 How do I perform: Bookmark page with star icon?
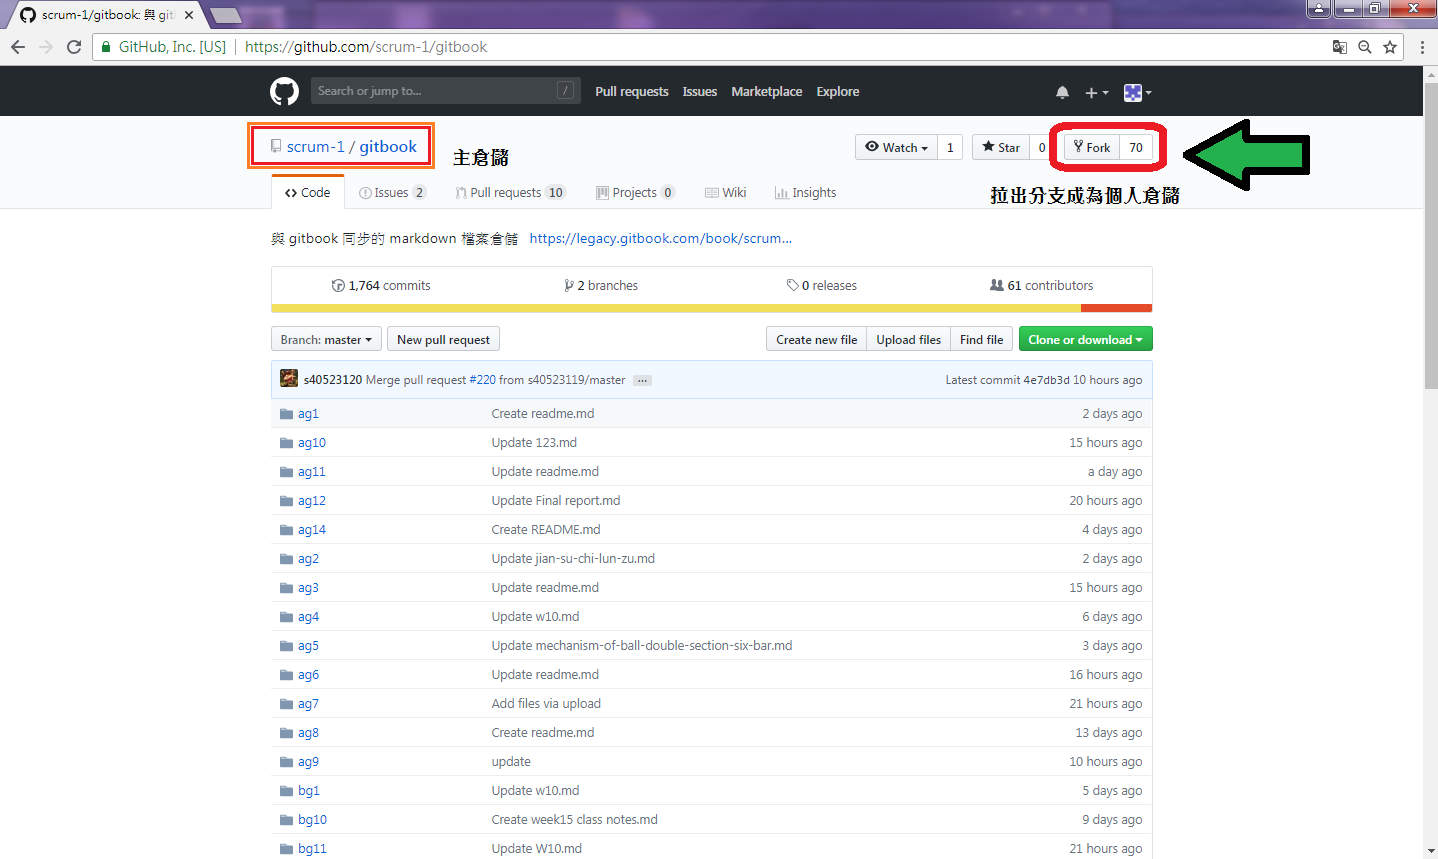[x=1390, y=47]
